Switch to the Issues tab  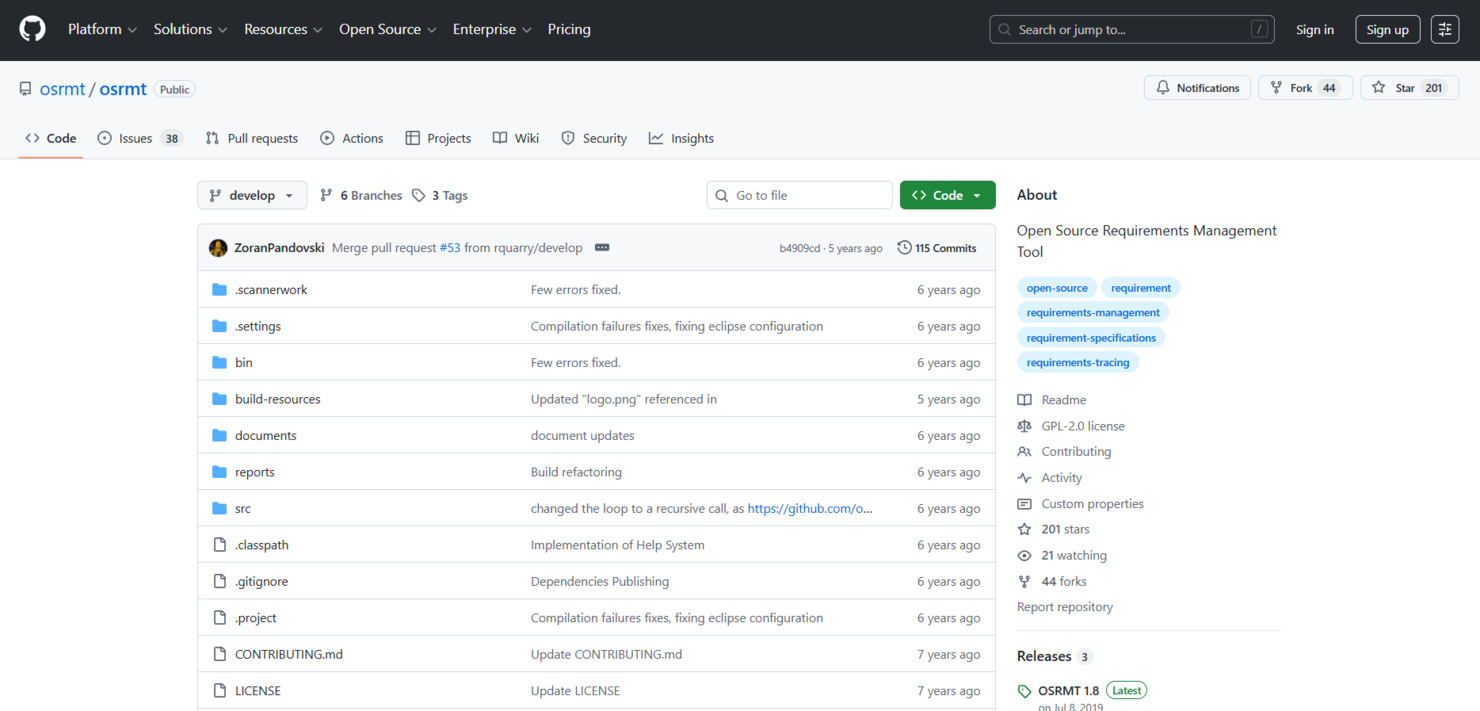coord(140,139)
